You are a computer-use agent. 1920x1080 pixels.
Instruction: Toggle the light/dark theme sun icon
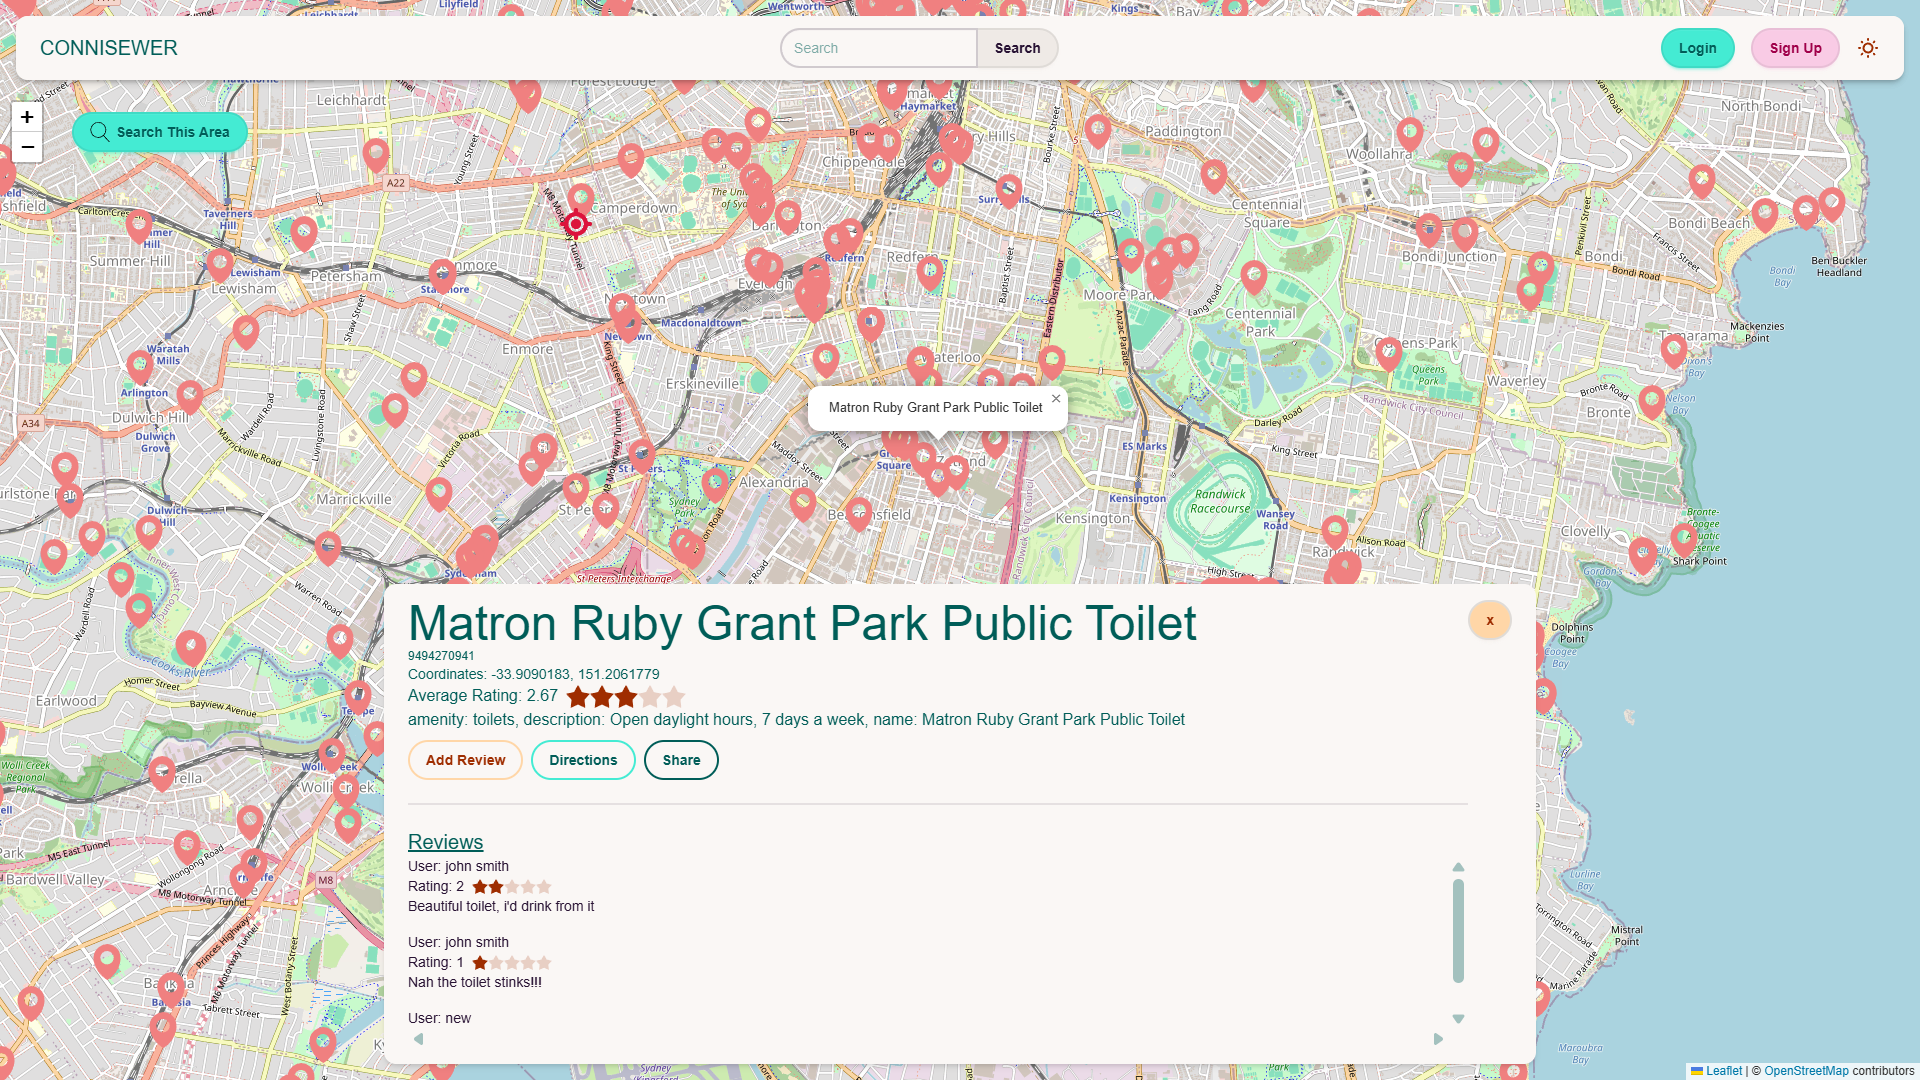(1867, 48)
